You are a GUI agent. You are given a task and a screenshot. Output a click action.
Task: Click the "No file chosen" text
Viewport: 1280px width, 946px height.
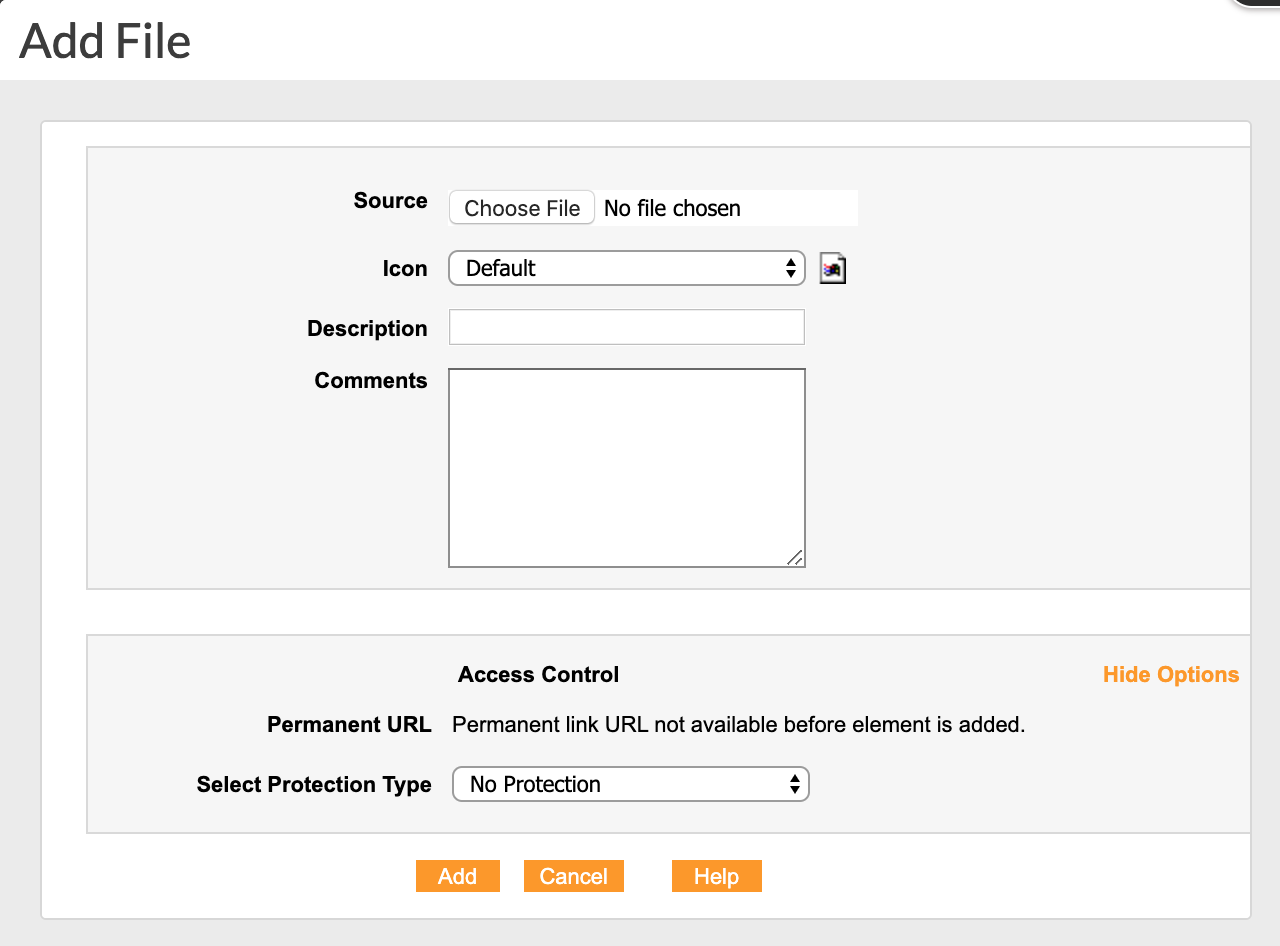pyautogui.click(x=672, y=208)
